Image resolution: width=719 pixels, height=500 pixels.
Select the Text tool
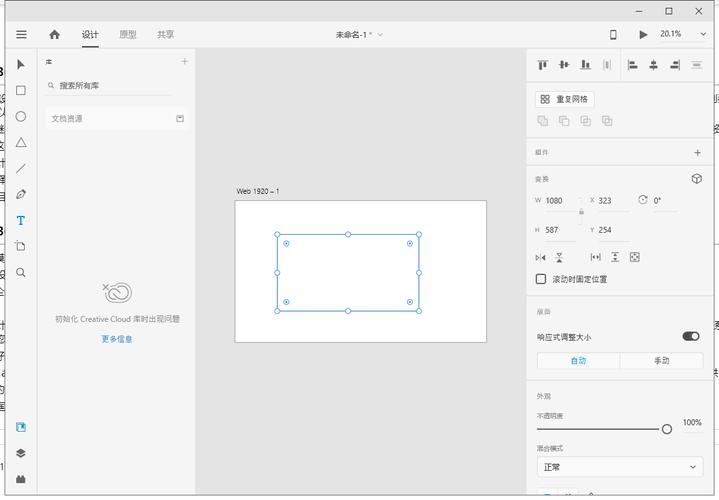21,220
